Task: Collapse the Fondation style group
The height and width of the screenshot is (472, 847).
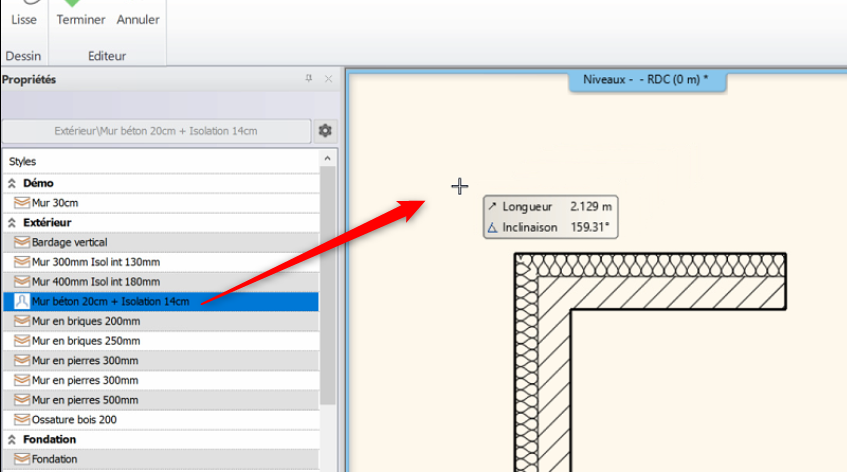Action: point(12,440)
